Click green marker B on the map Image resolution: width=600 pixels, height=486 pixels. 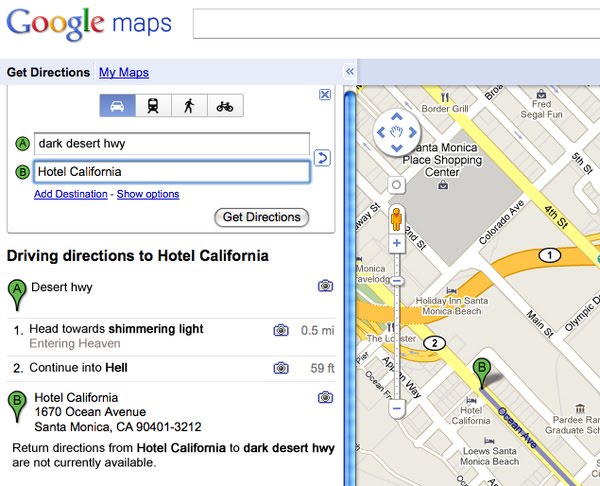pyautogui.click(x=482, y=371)
